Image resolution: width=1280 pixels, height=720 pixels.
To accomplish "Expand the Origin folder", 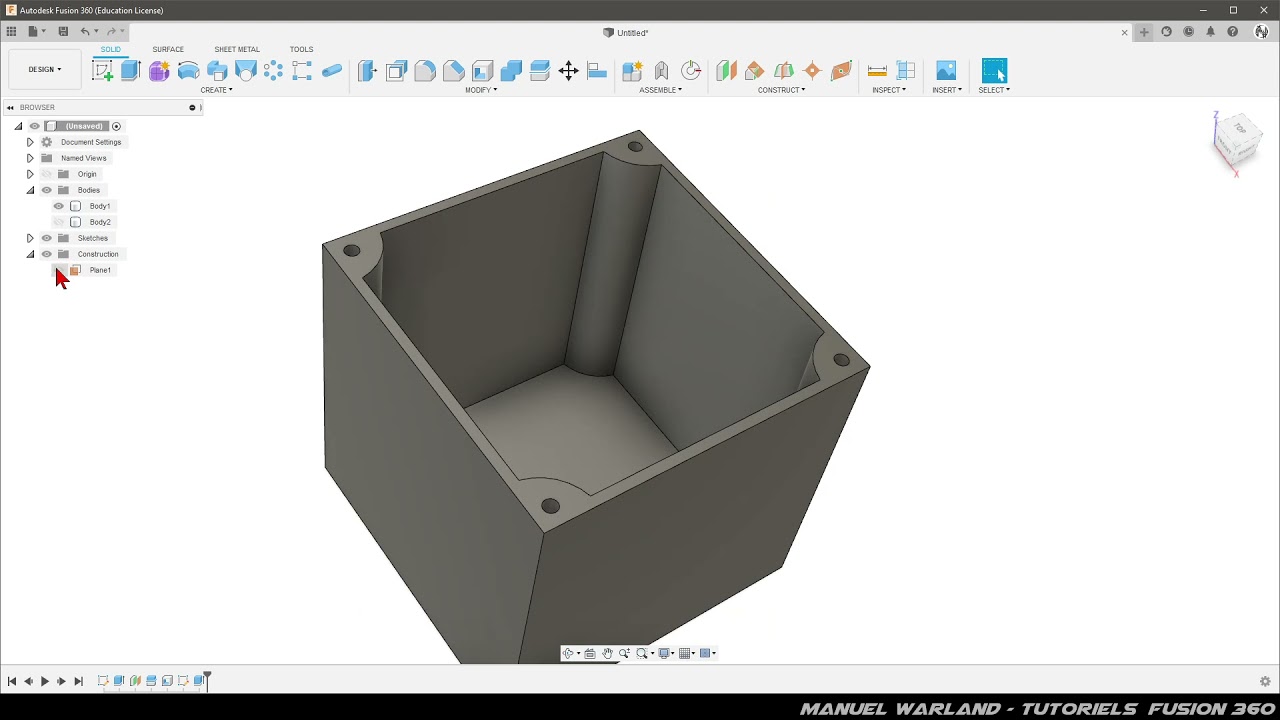I will point(30,174).
